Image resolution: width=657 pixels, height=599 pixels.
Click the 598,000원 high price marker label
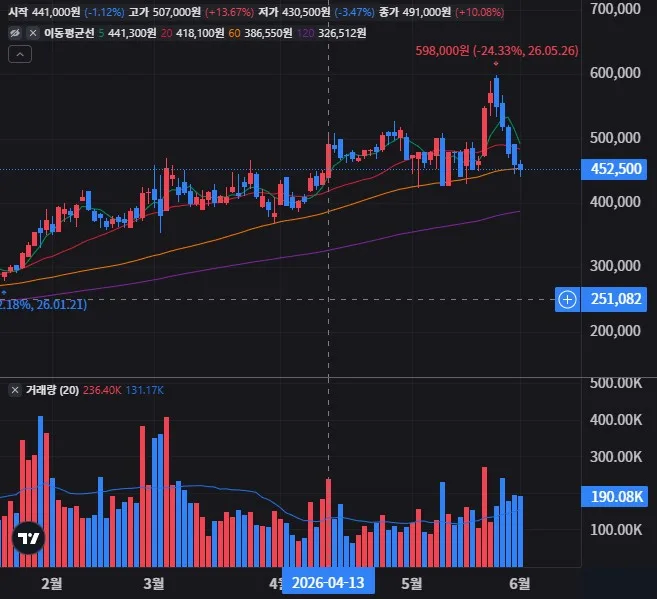(x=497, y=51)
